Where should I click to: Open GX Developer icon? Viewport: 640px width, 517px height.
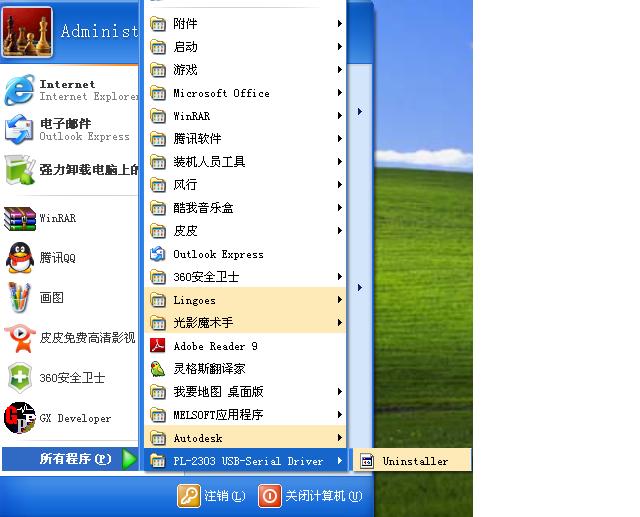[x=20, y=418]
